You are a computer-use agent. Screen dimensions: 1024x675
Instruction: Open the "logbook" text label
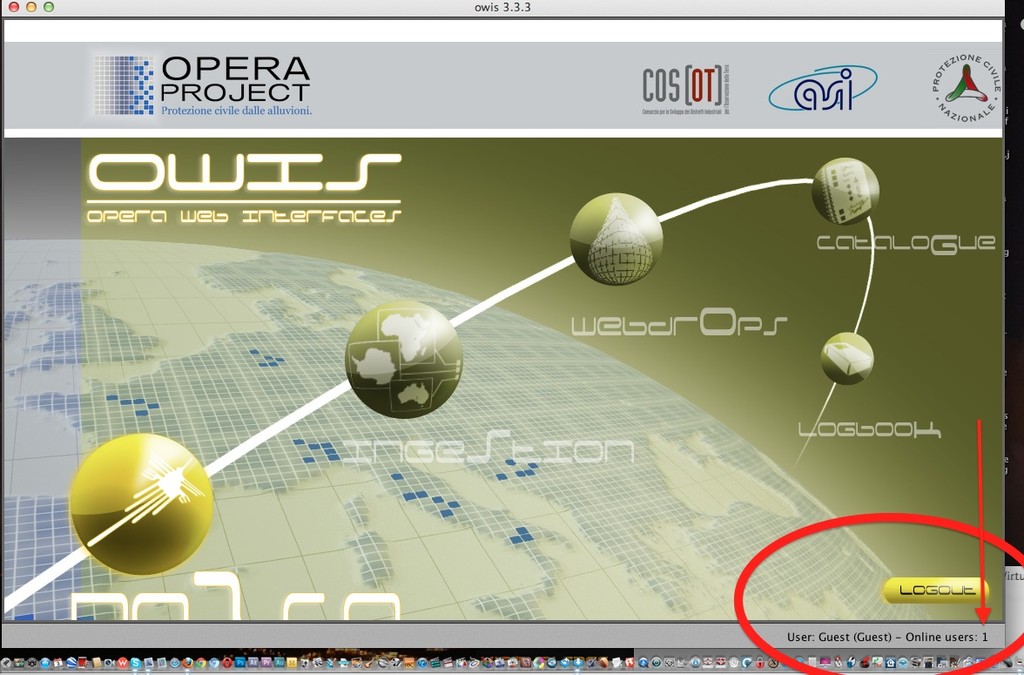coord(869,430)
